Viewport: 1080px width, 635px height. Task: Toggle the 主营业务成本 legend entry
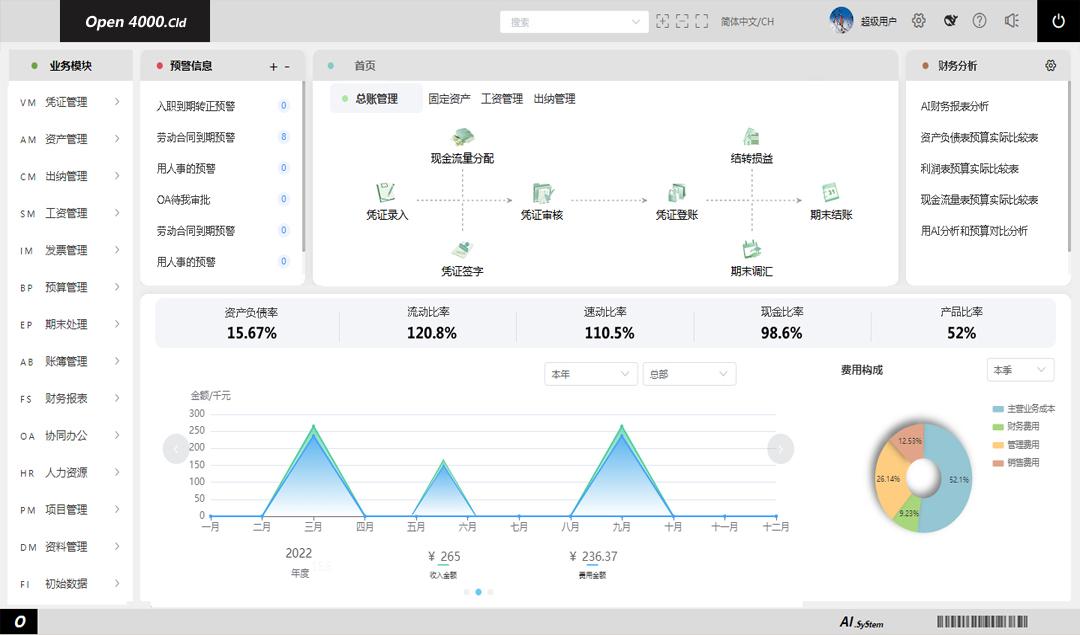pos(1024,408)
